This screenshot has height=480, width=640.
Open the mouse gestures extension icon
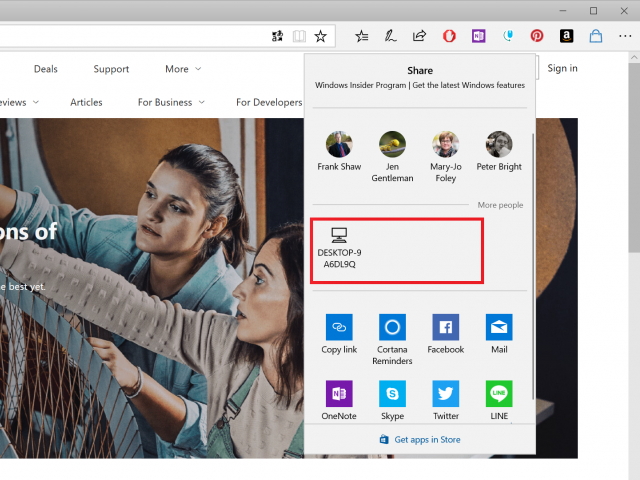(x=508, y=36)
